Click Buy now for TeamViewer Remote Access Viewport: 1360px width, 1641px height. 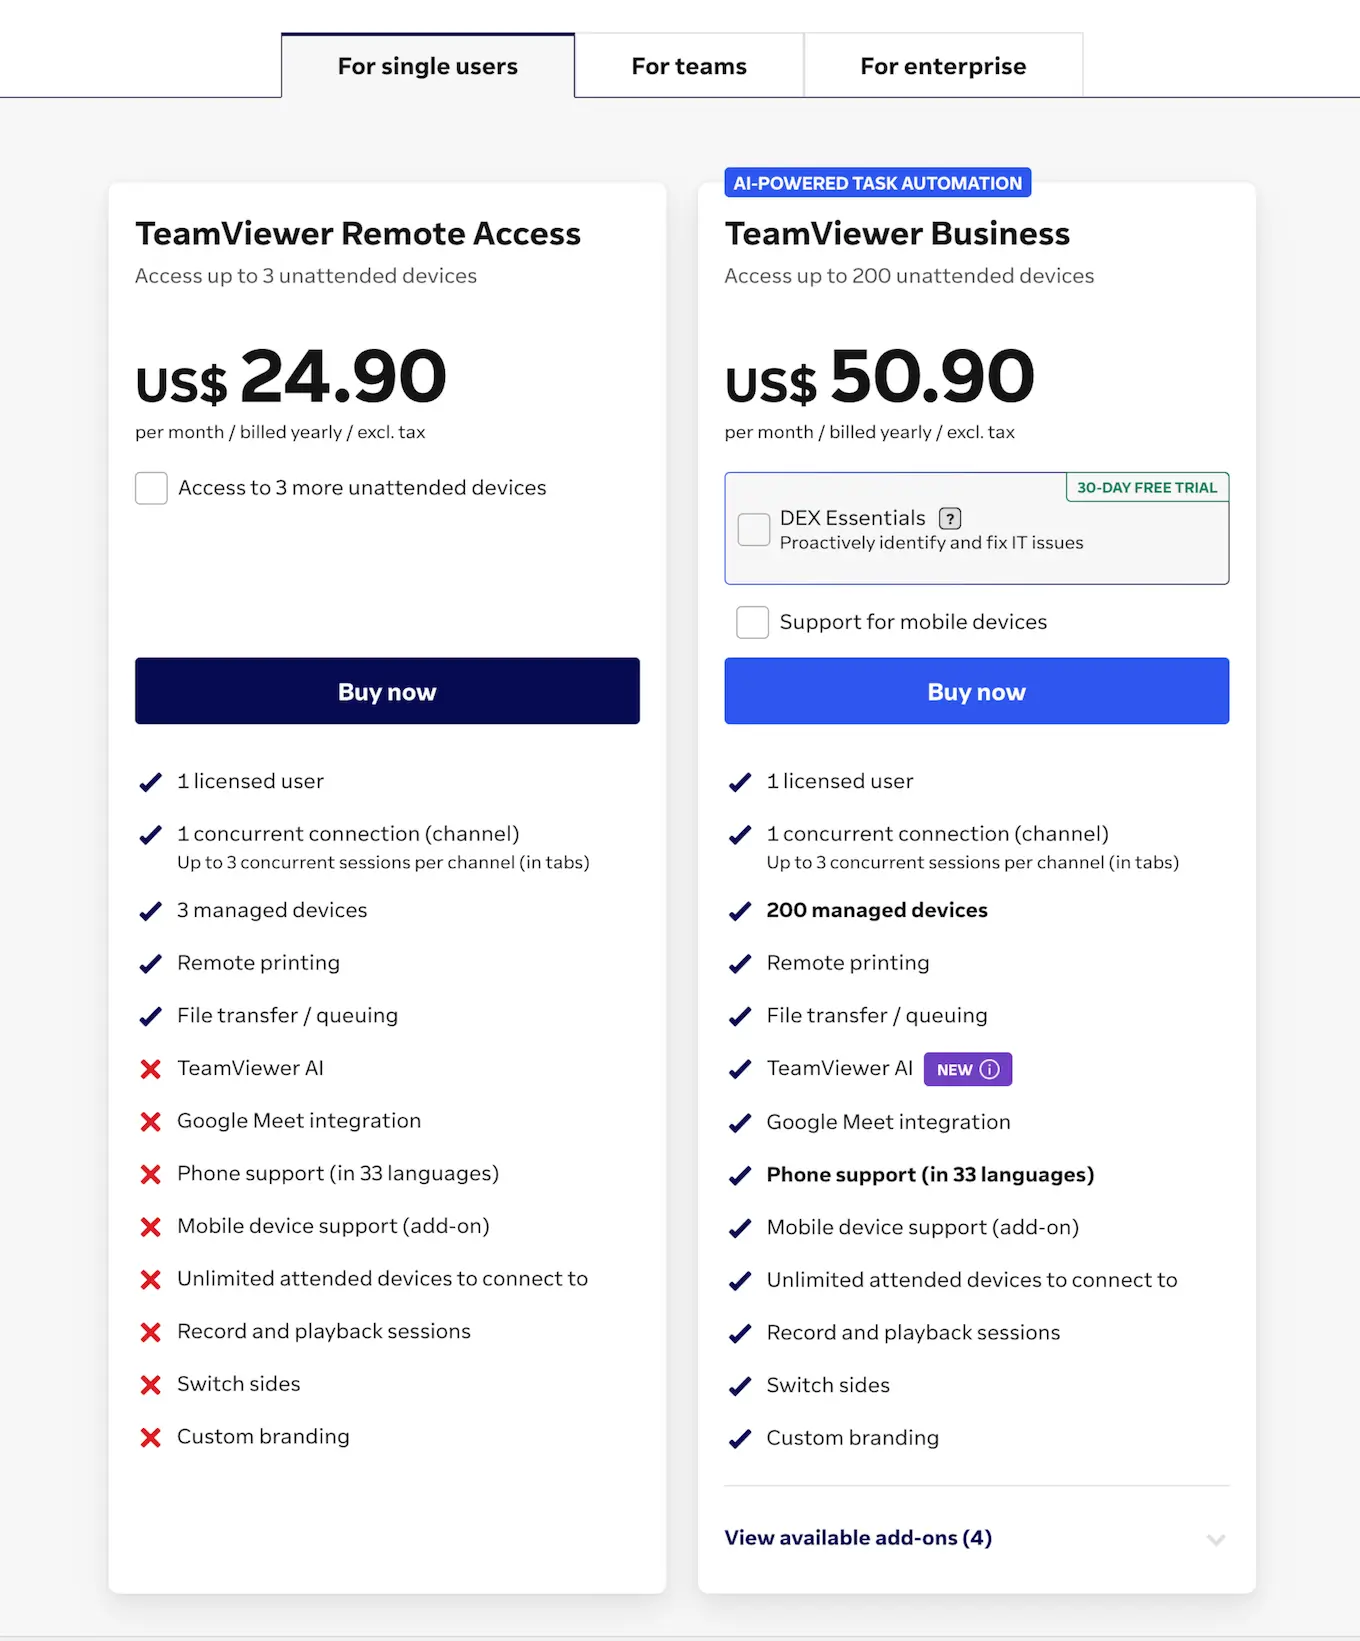pos(387,691)
